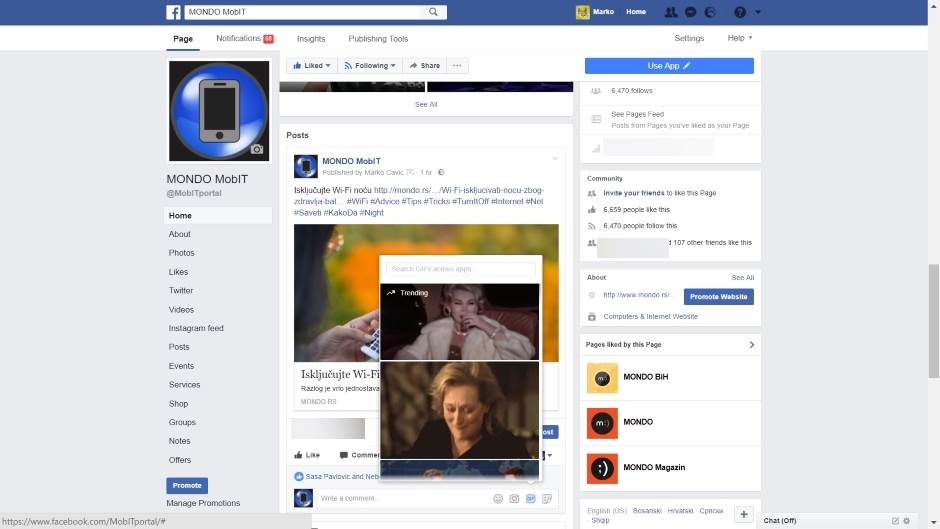The image size is (940, 529).
Task: Select Events in page sidebar
Action: [181, 366]
